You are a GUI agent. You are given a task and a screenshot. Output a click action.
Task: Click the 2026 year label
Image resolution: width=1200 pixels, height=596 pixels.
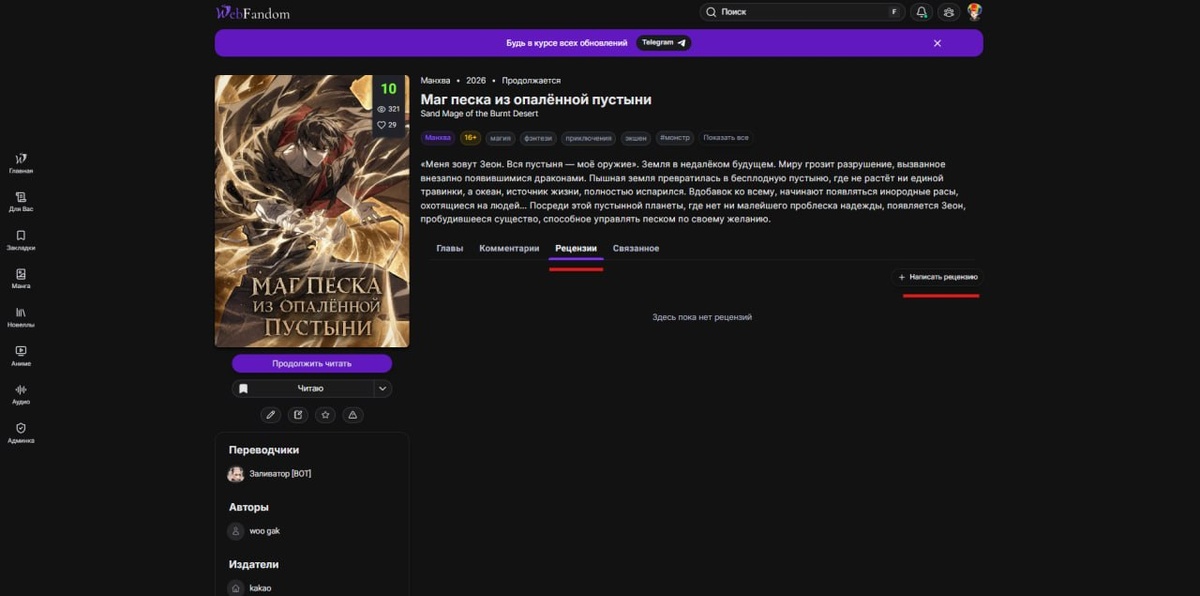(x=475, y=80)
